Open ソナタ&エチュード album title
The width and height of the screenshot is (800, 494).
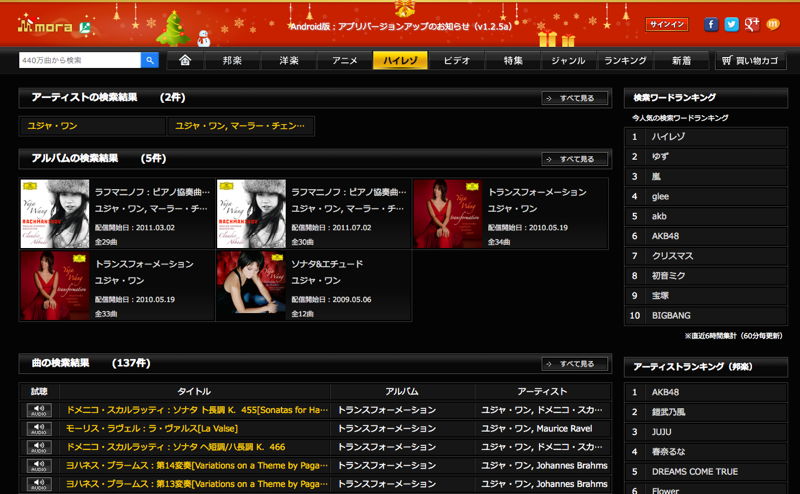coord(327,264)
